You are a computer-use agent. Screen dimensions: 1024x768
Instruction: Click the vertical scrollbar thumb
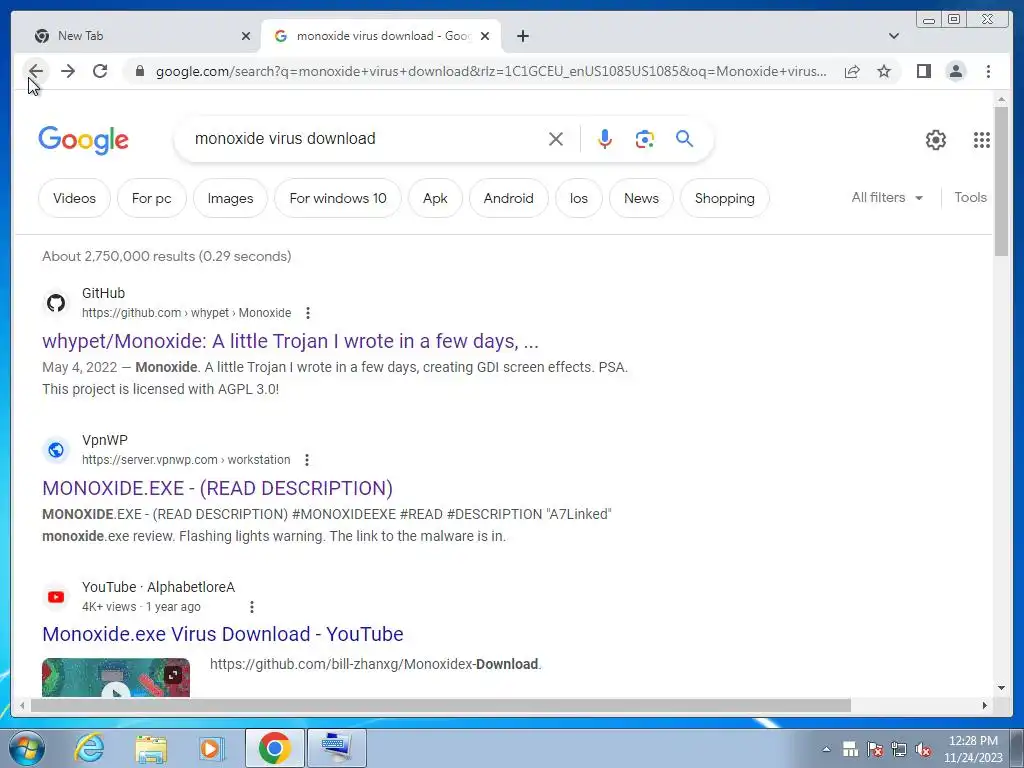point(1001,181)
